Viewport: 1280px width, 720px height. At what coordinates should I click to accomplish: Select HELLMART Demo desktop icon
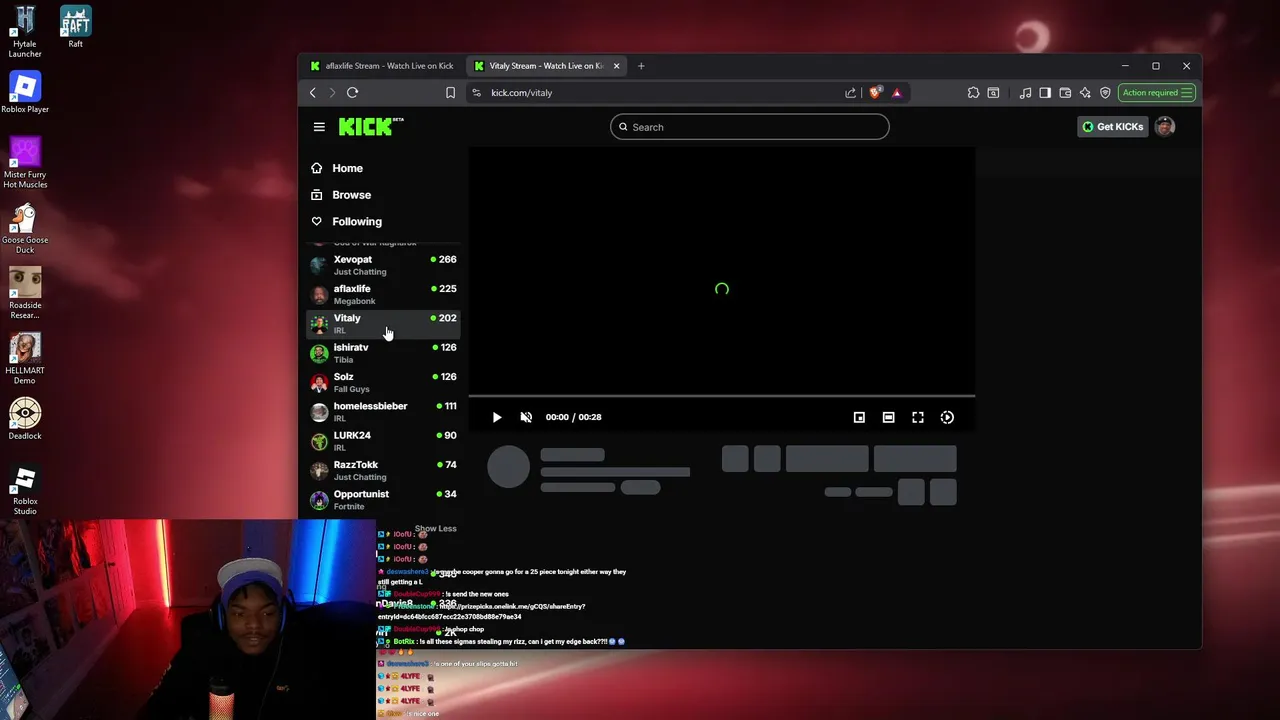coord(25,358)
